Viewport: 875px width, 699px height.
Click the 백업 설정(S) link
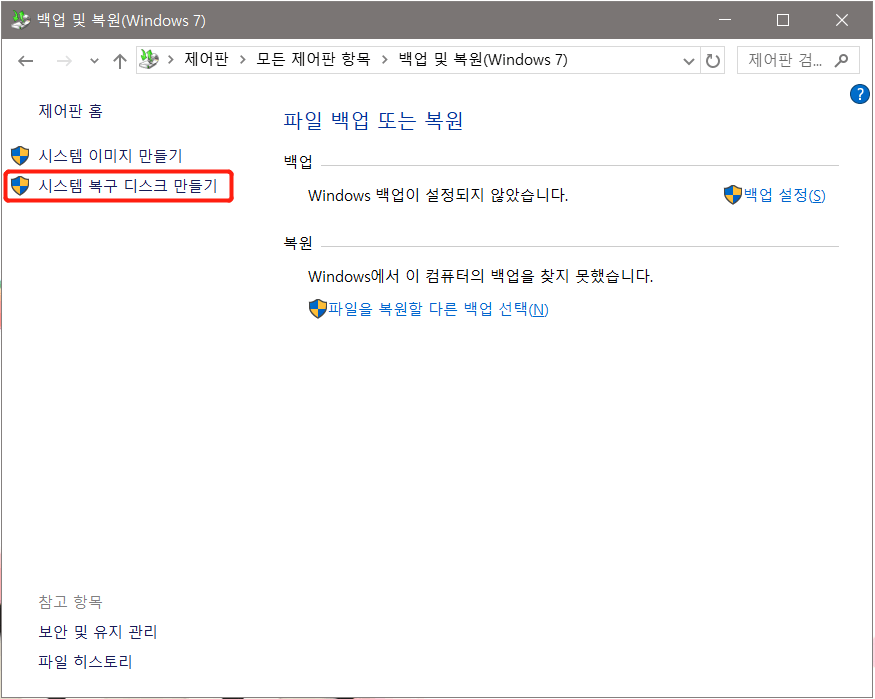784,195
